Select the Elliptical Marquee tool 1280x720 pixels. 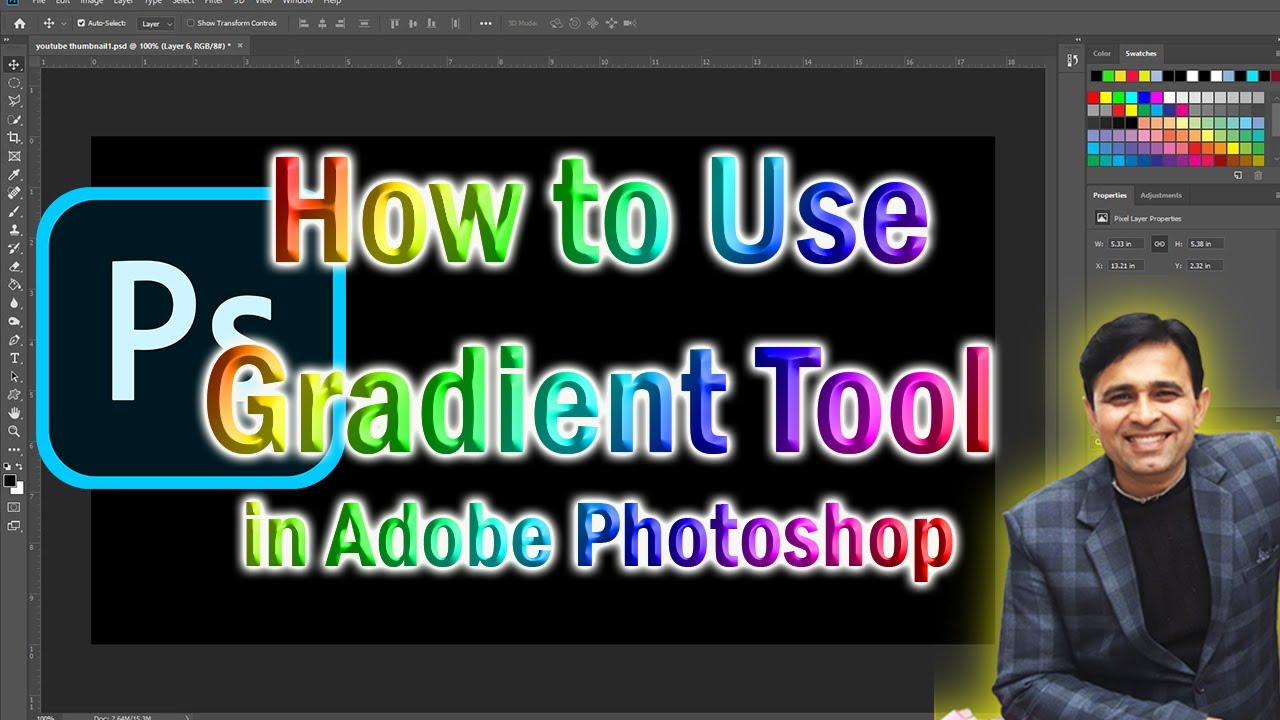click(x=14, y=83)
